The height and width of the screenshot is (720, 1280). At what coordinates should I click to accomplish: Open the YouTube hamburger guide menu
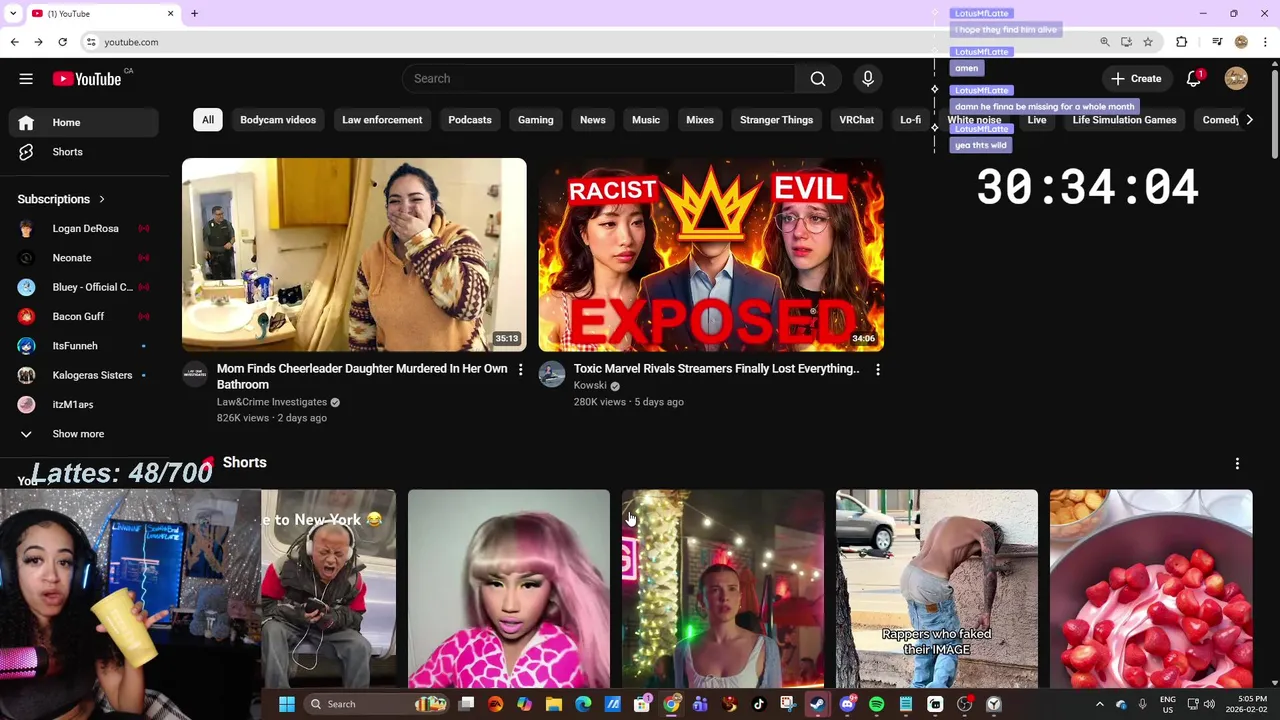pos(26,79)
